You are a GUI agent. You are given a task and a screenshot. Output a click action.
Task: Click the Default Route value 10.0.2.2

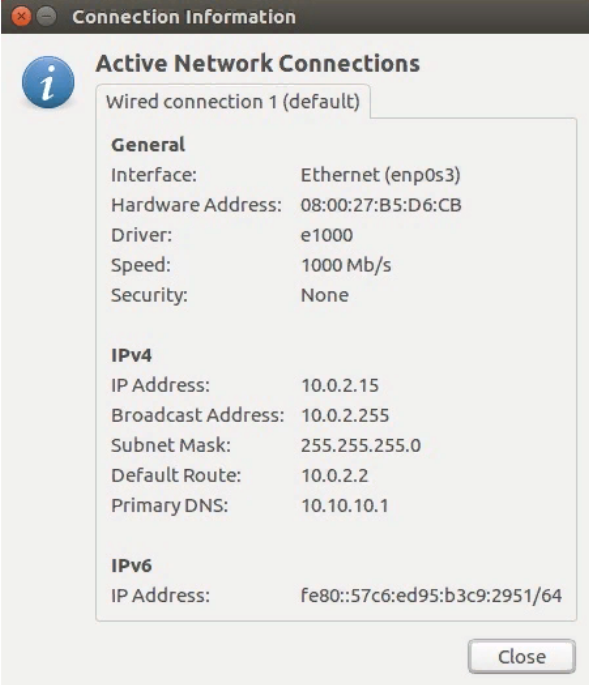[x=335, y=475]
